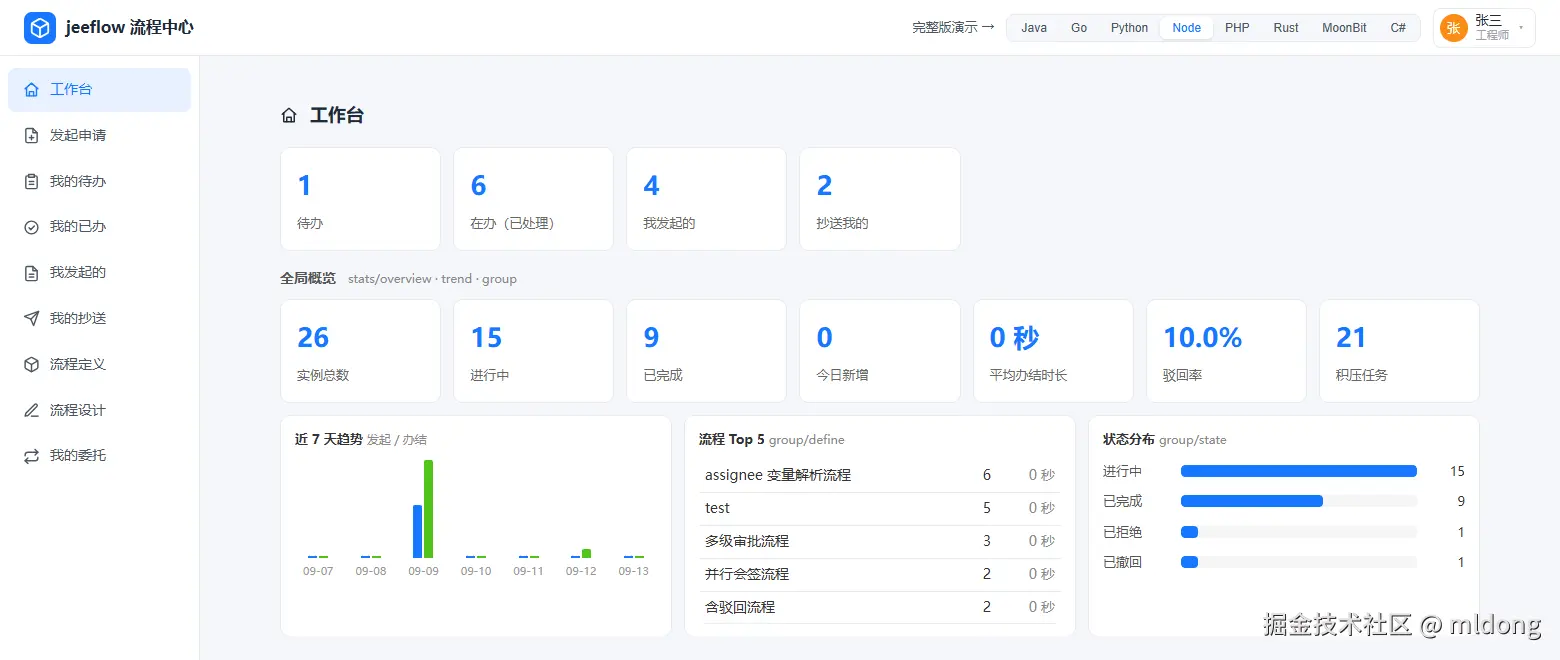This screenshot has height=660, width=1560.
Task: Click the clipboard icon for 我的待办
Action: pos(32,181)
